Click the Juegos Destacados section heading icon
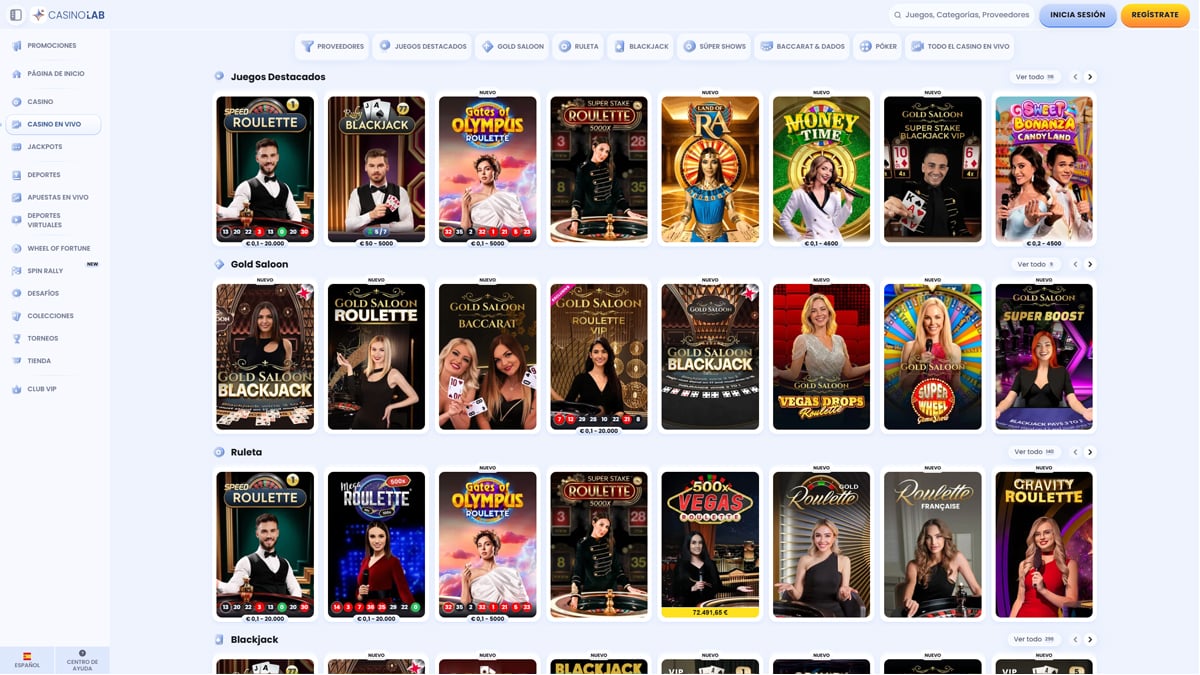Viewport: 1200px width, 675px height. click(219, 77)
